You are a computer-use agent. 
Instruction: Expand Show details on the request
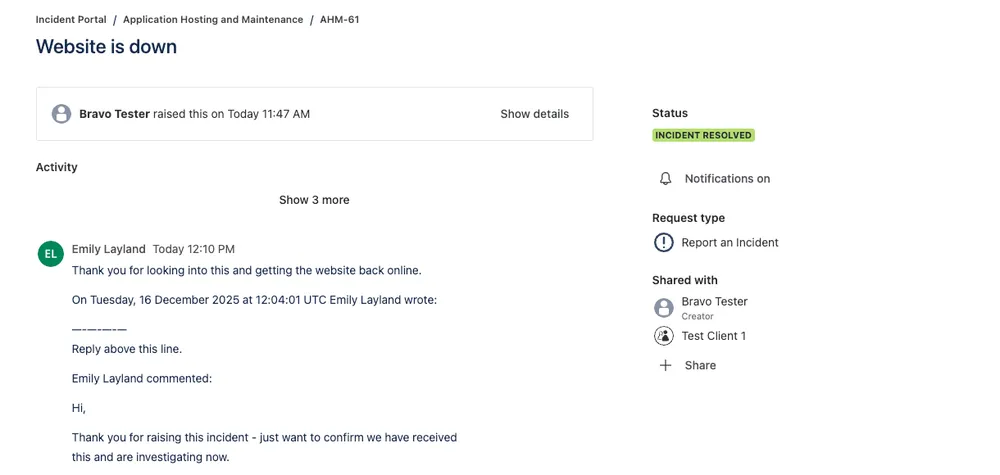tap(534, 114)
